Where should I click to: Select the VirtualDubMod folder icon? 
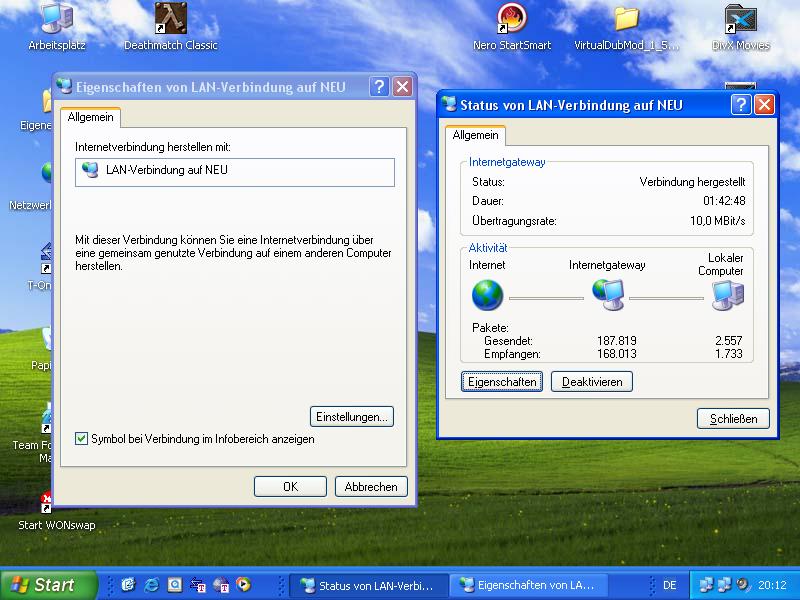pyautogui.click(x=626, y=19)
